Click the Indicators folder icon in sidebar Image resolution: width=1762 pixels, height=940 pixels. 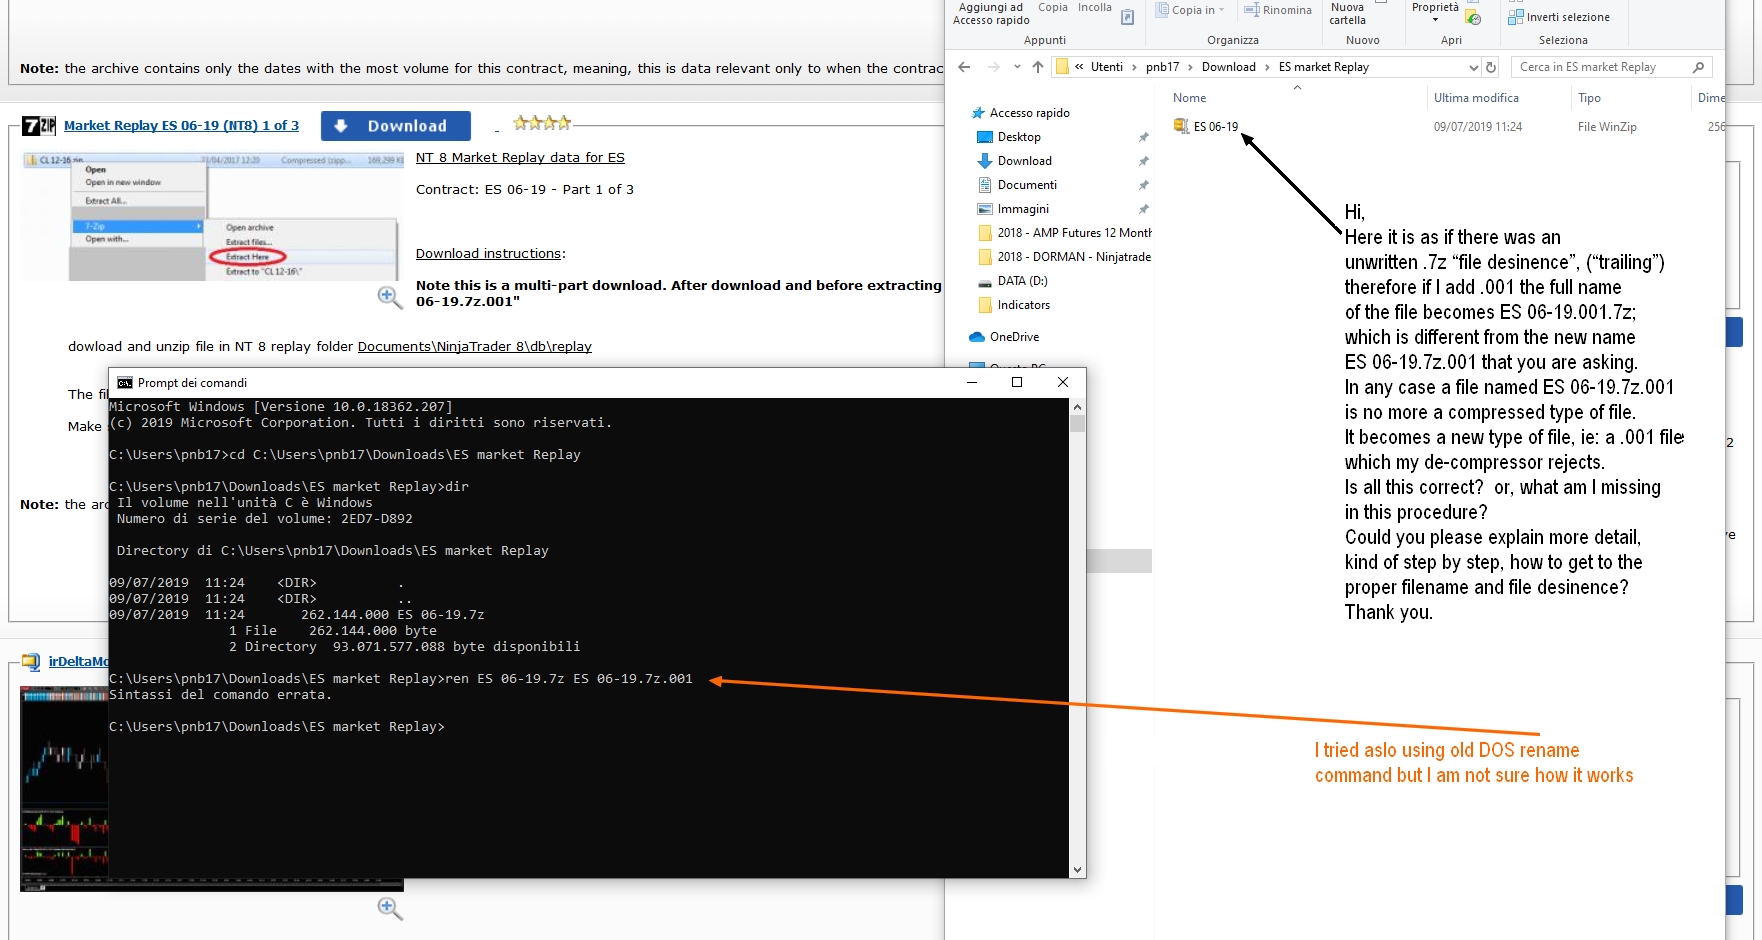(x=985, y=305)
